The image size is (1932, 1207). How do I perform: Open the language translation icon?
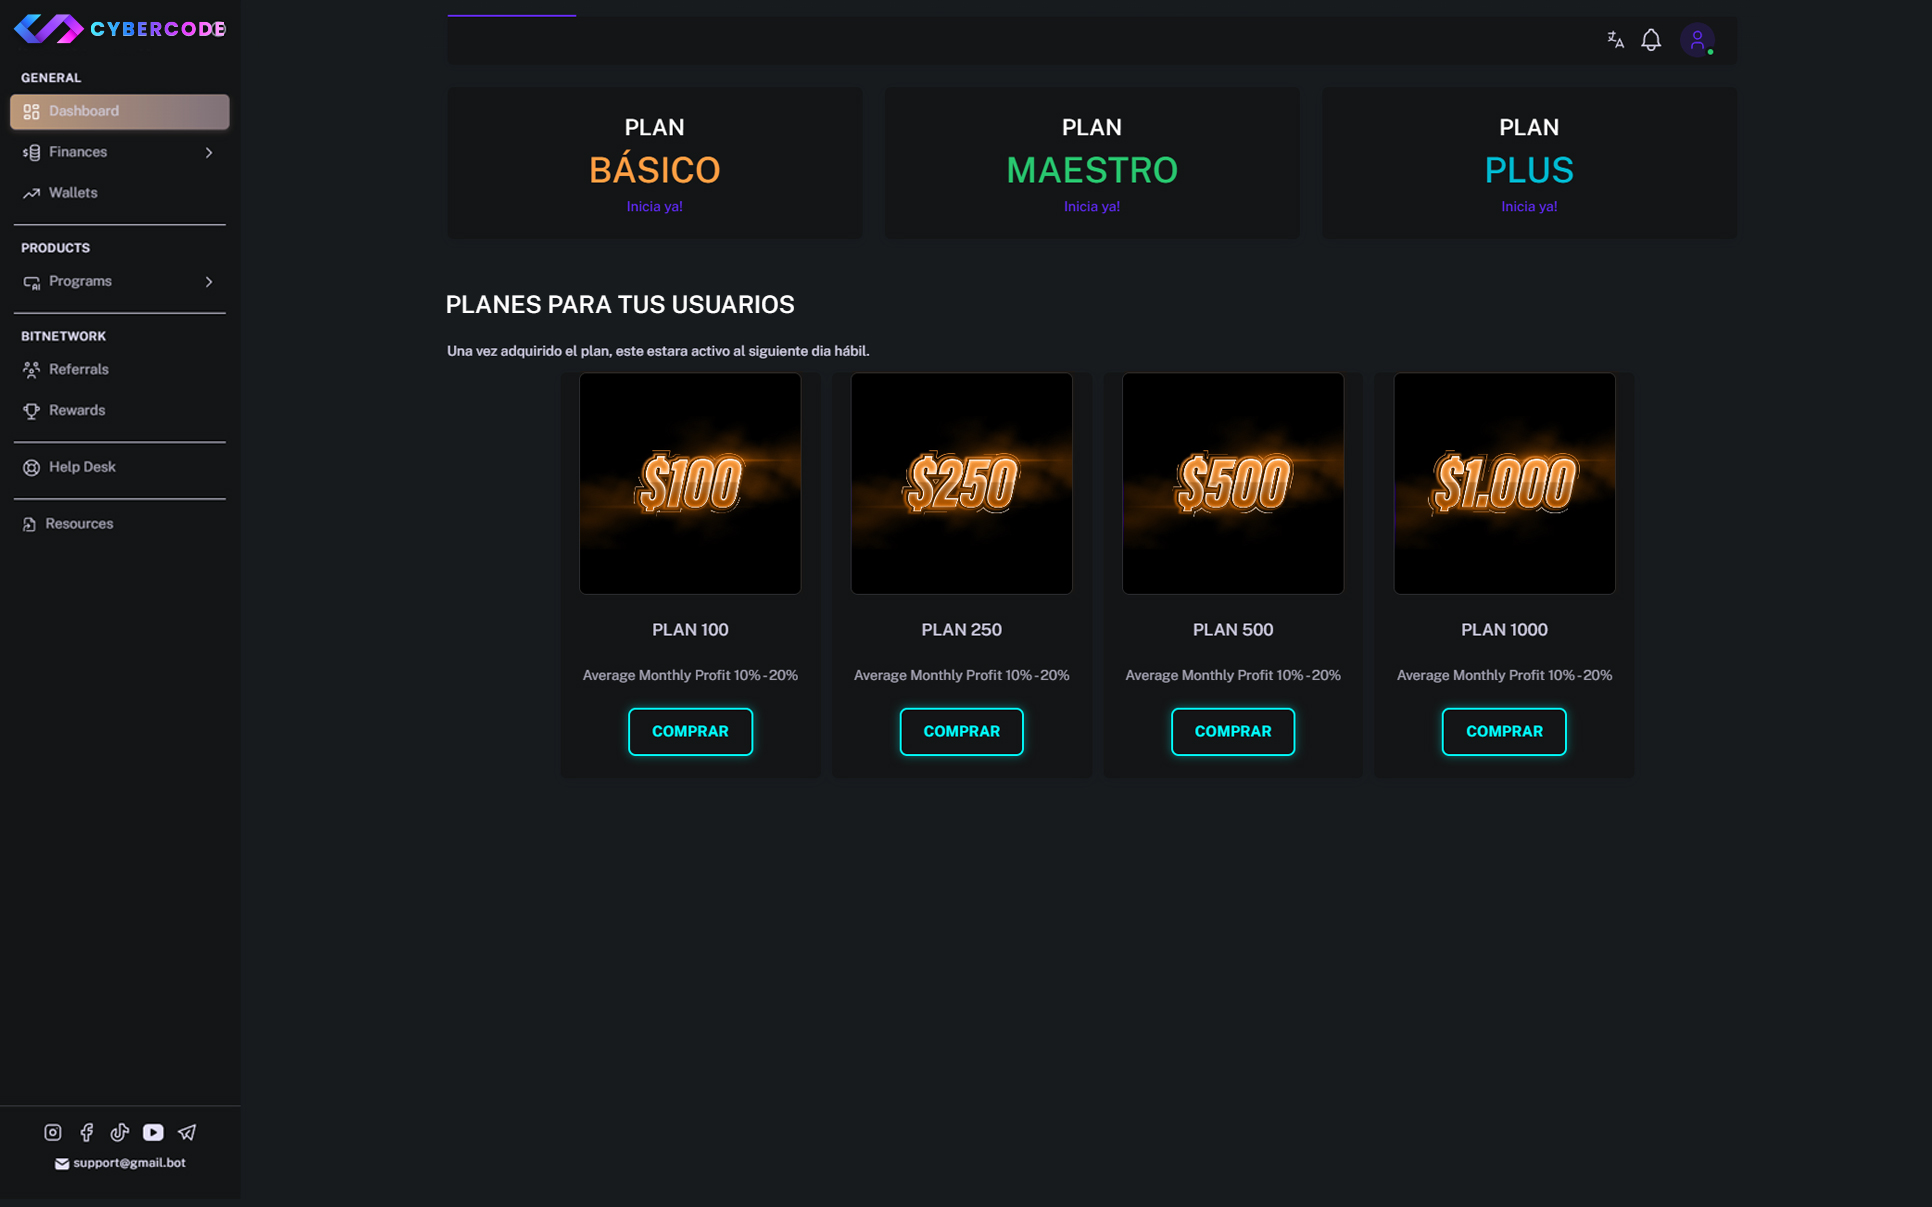[x=1615, y=40]
